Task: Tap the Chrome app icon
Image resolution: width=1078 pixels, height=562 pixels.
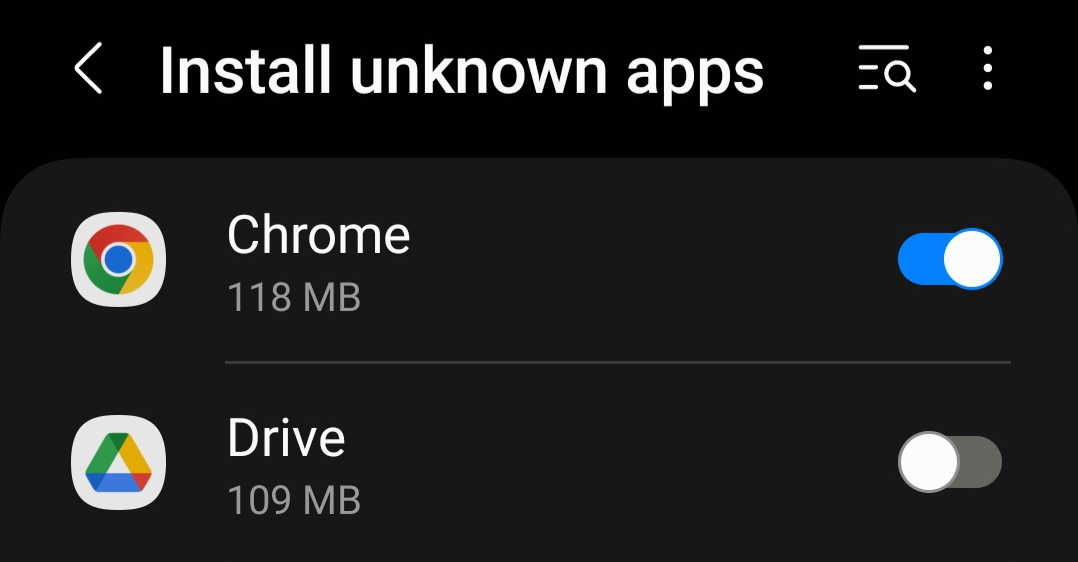Action: click(118, 259)
